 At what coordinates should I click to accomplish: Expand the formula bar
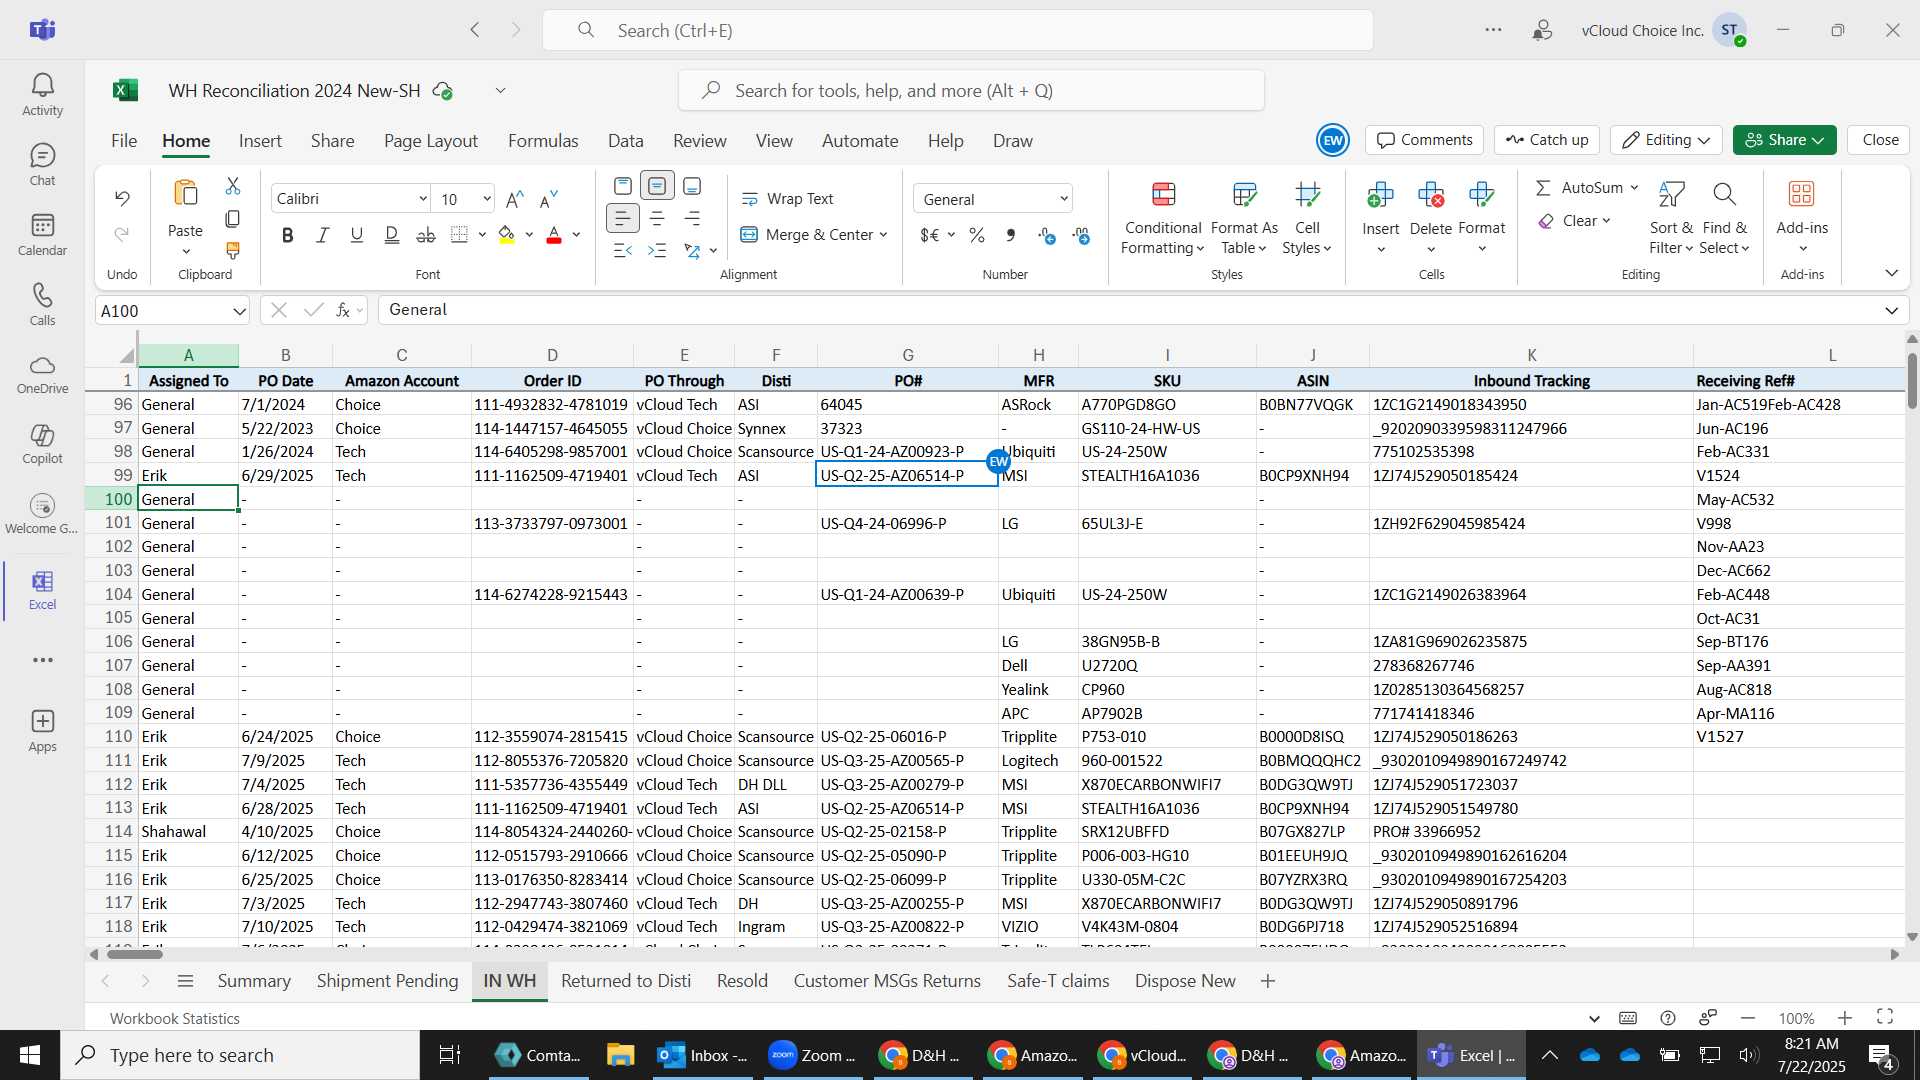point(1891,310)
